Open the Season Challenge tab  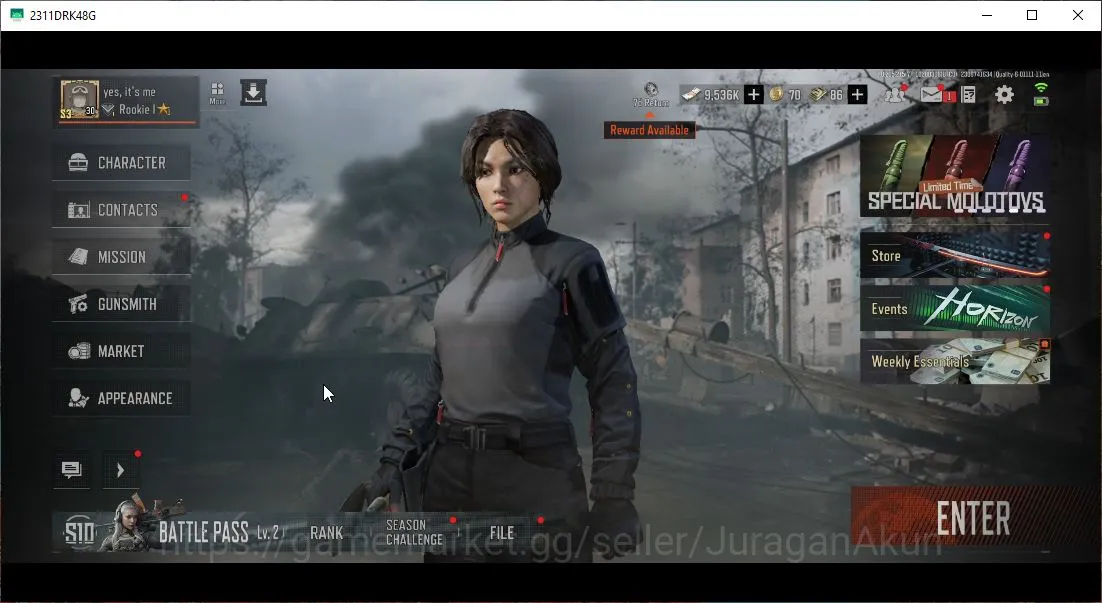pyautogui.click(x=414, y=532)
